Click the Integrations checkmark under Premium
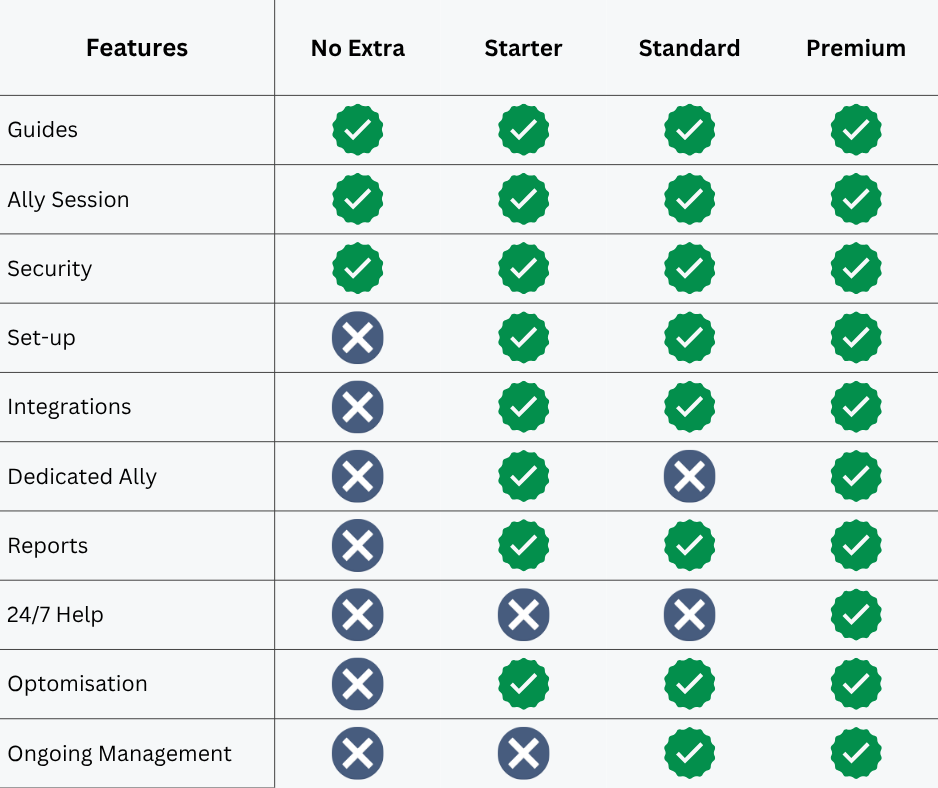 point(856,407)
